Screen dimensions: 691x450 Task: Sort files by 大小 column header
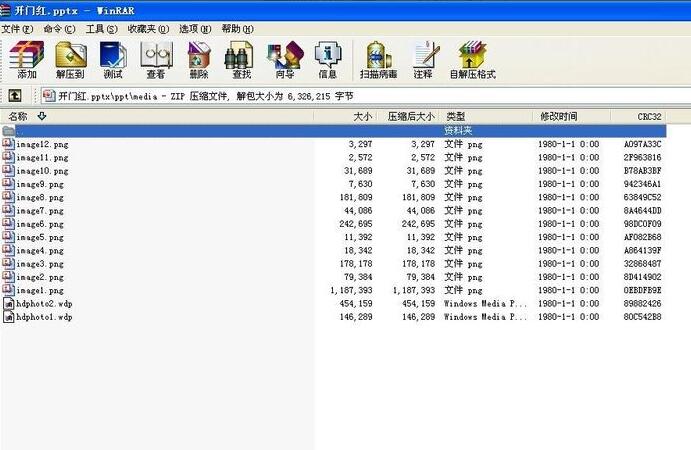tap(362, 117)
